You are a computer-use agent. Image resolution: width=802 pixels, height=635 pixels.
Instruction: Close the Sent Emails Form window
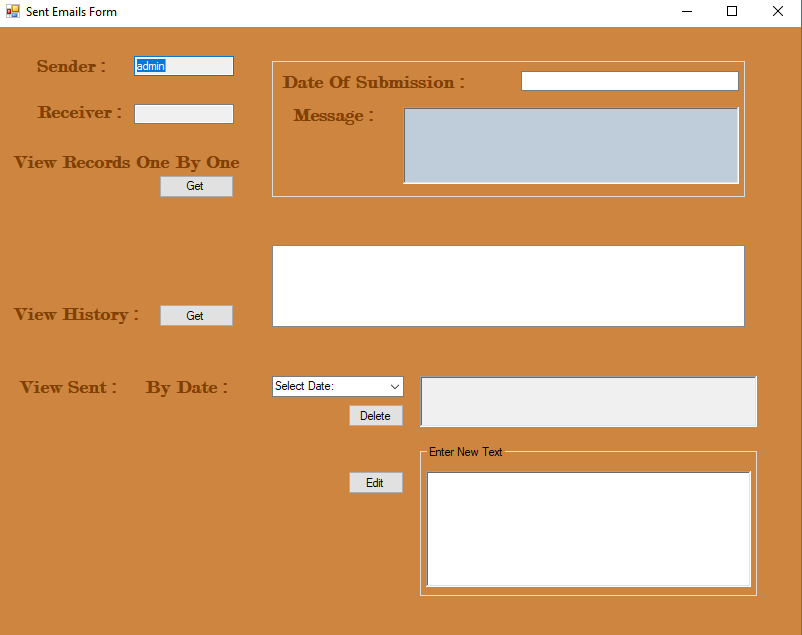(x=777, y=11)
